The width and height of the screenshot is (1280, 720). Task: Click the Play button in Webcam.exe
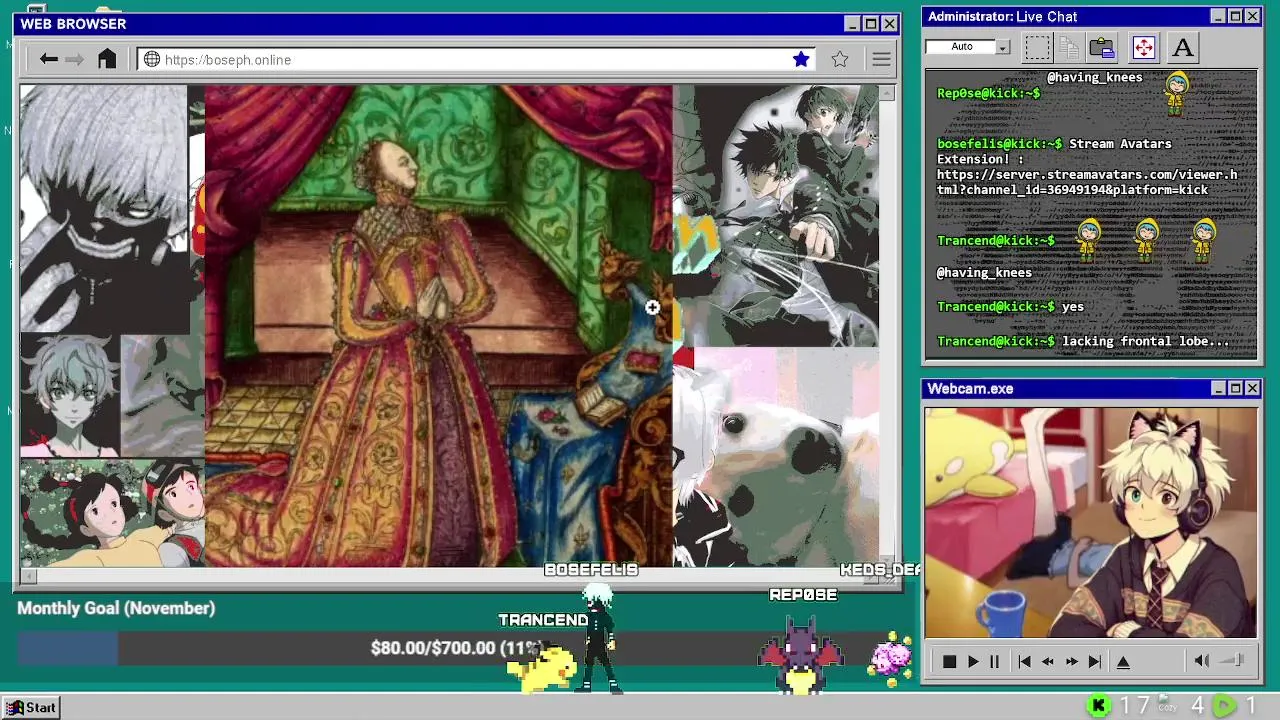point(972,661)
